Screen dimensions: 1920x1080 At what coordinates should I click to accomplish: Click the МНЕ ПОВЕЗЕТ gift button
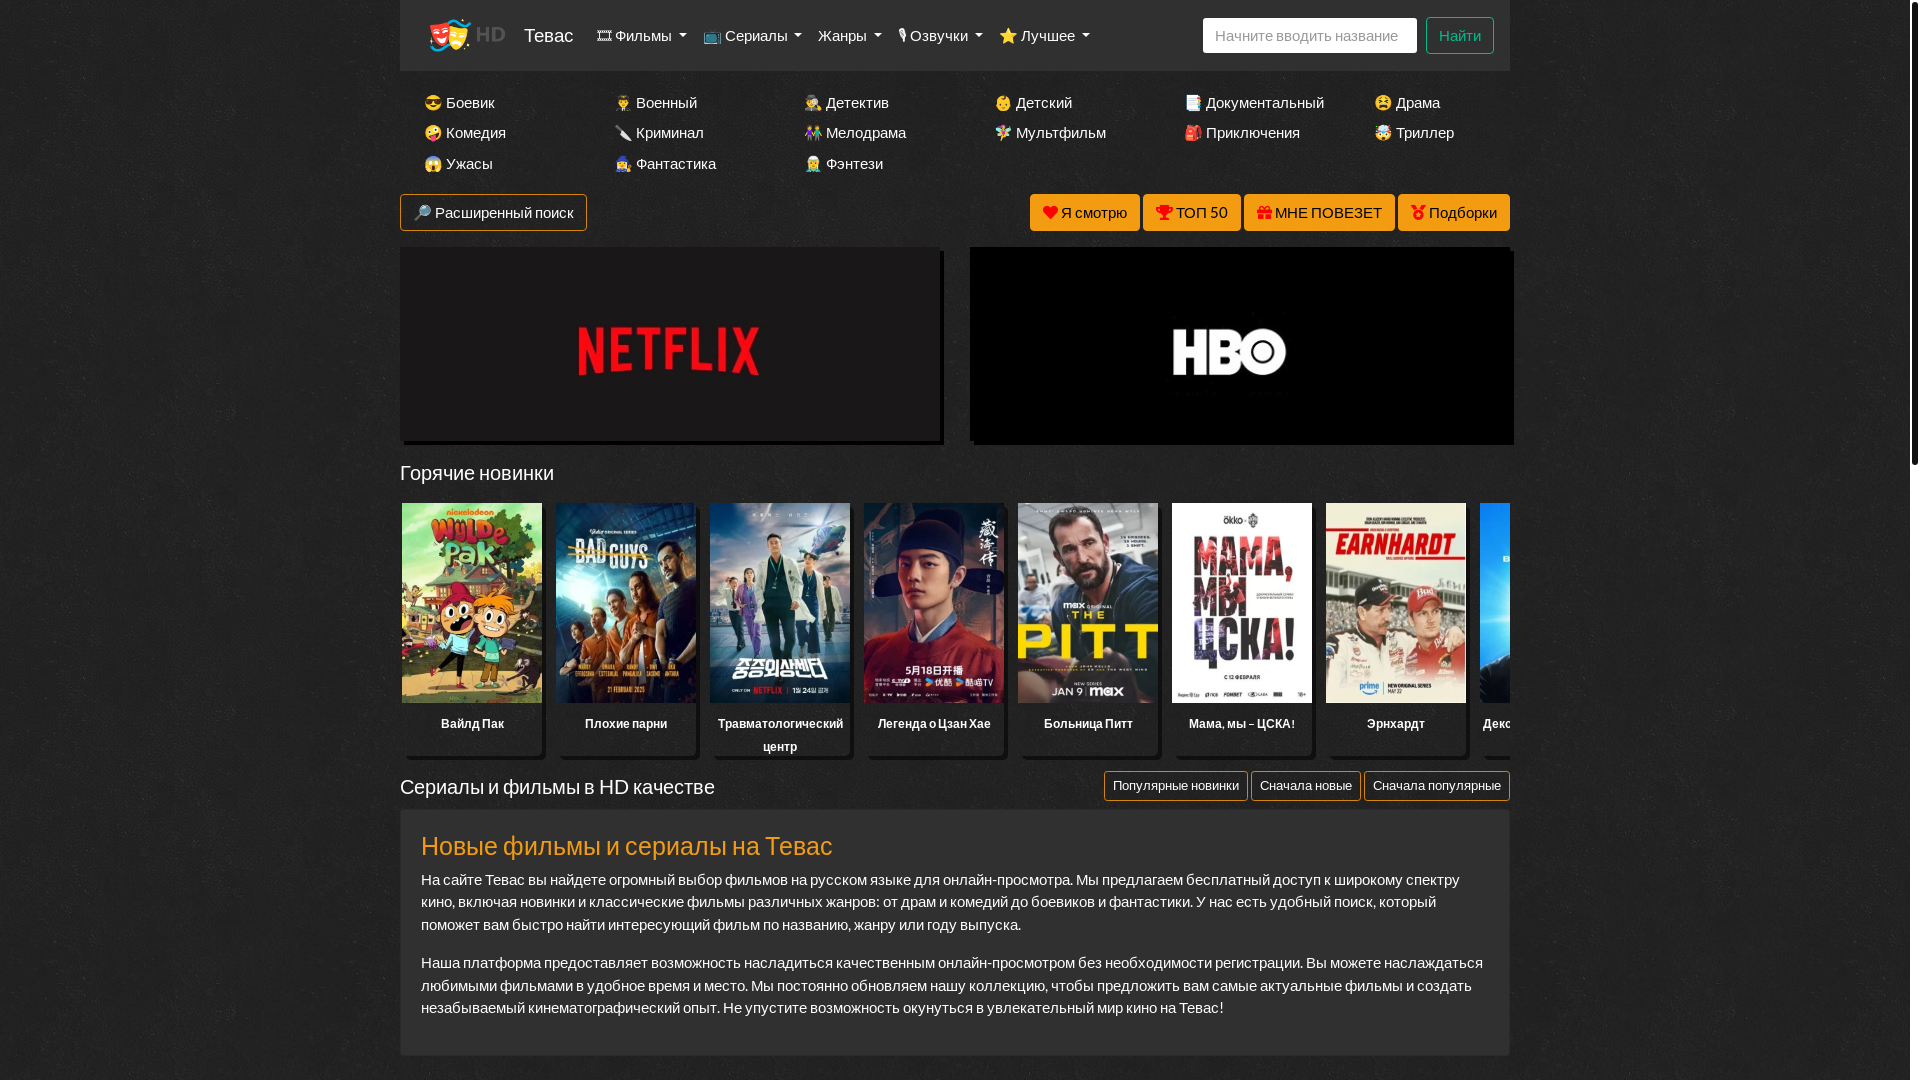[1319, 213]
